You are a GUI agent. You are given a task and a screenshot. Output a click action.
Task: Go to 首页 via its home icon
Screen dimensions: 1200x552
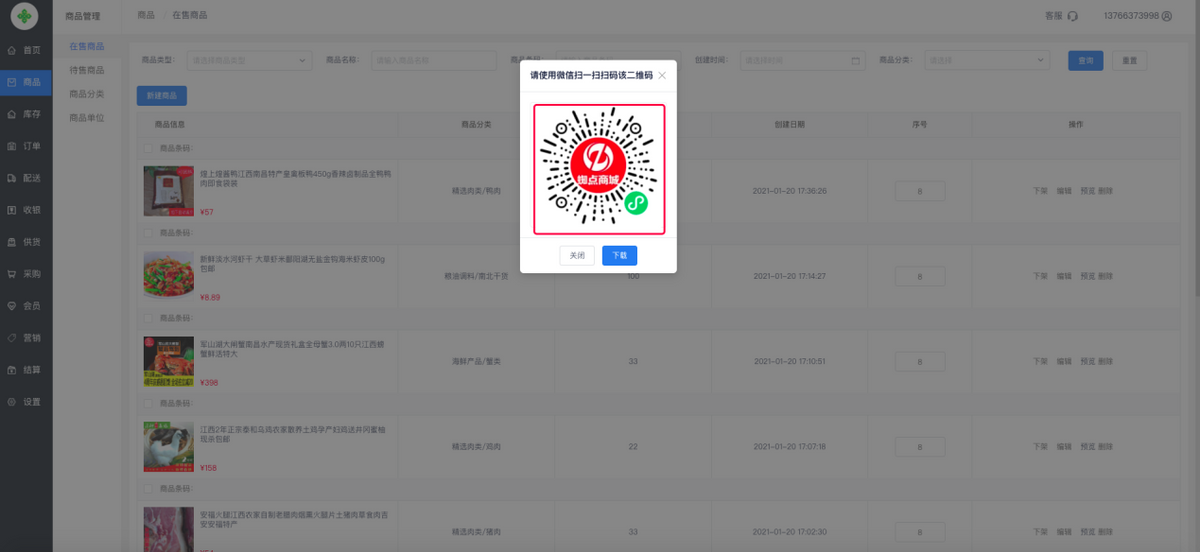pos(12,50)
